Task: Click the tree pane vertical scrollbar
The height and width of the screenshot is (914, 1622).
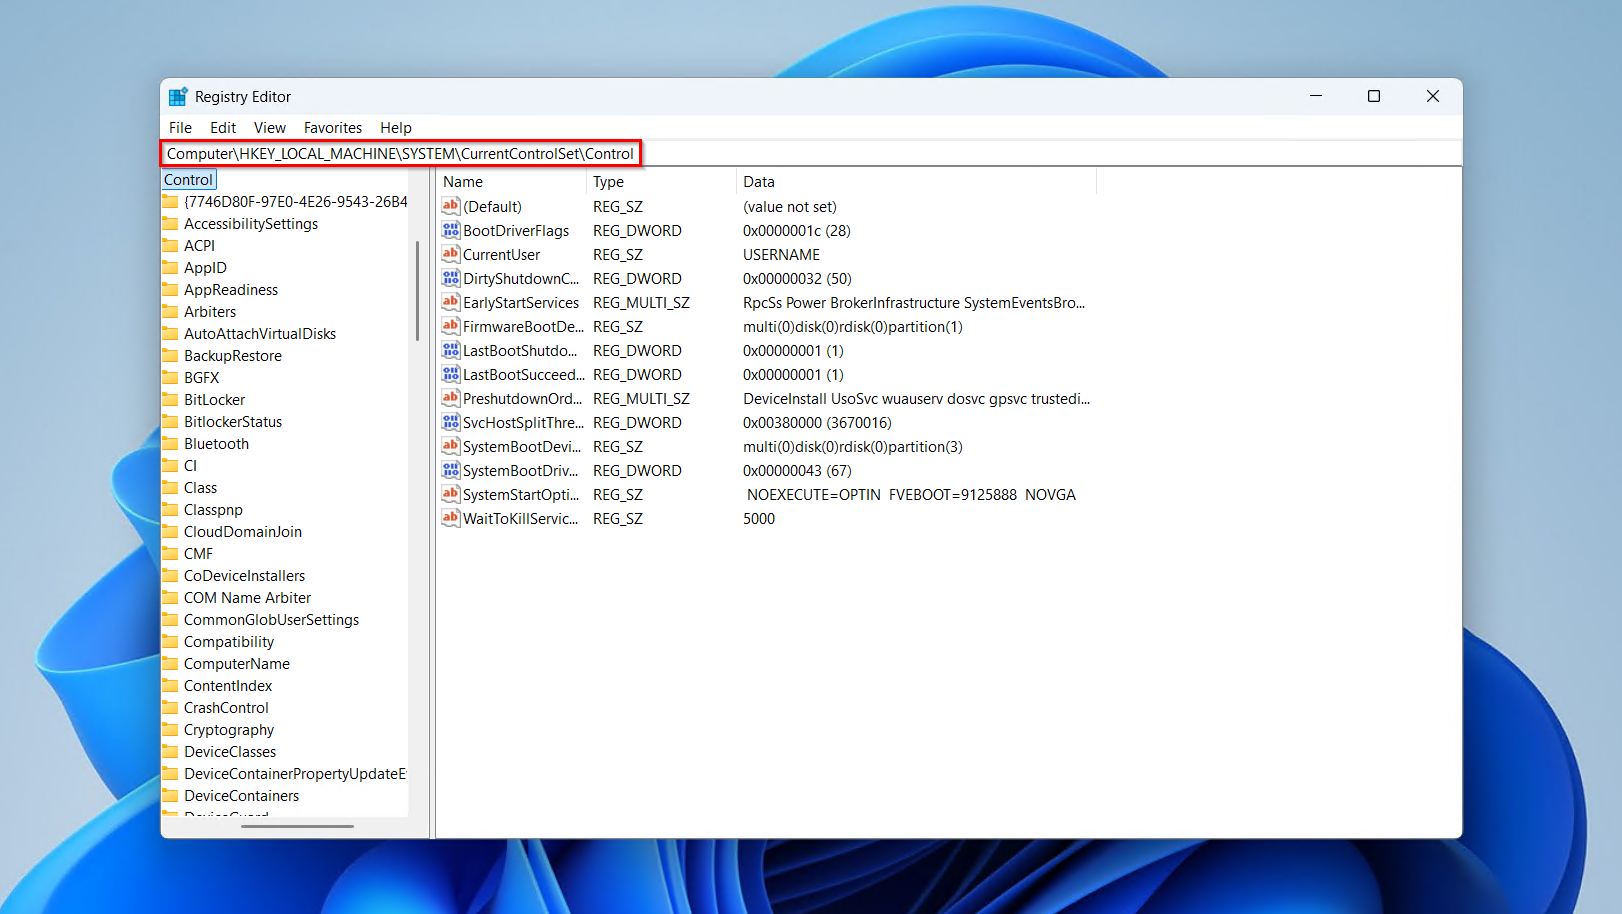Action: pyautogui.click(x=417, y=290)
